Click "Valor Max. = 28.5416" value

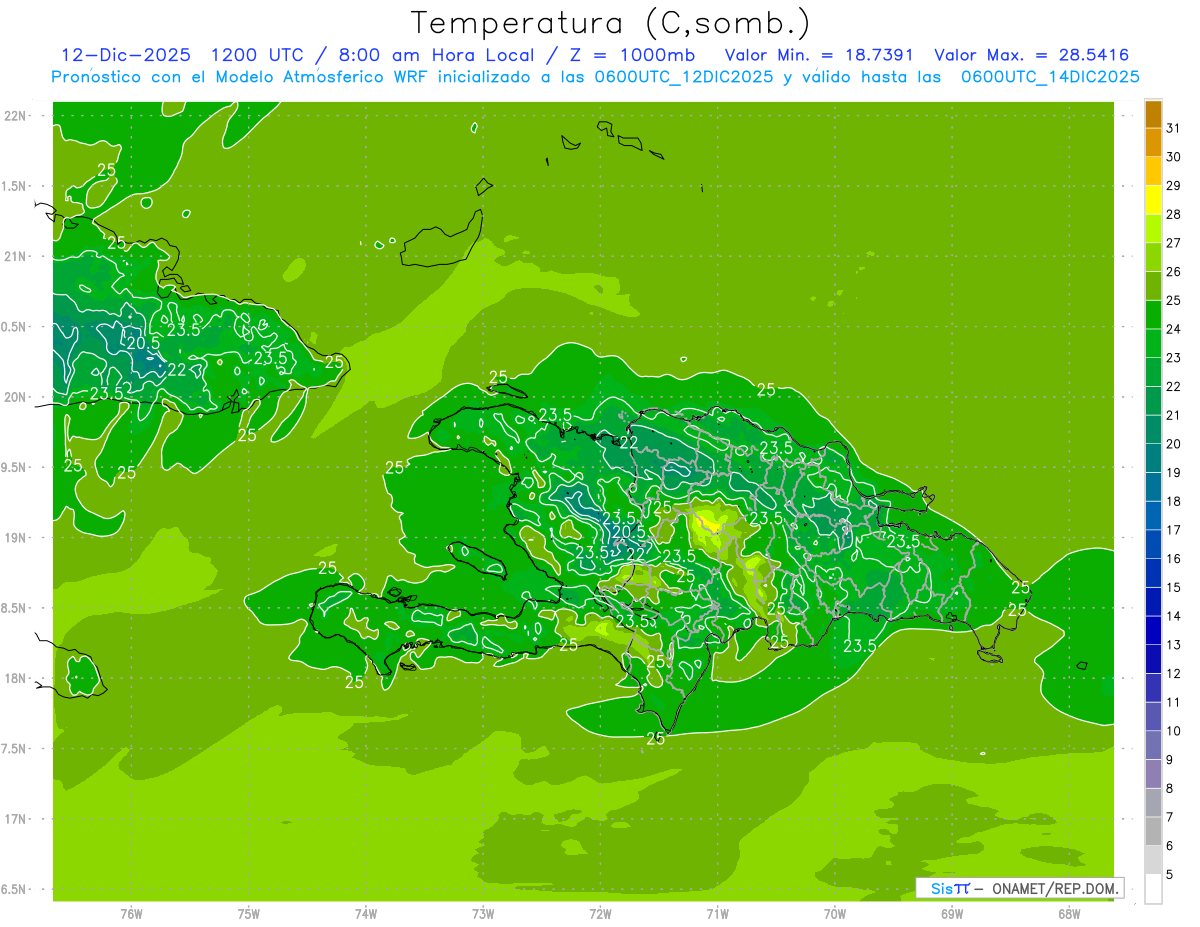pyautogui.click(x=1031, y=55)
